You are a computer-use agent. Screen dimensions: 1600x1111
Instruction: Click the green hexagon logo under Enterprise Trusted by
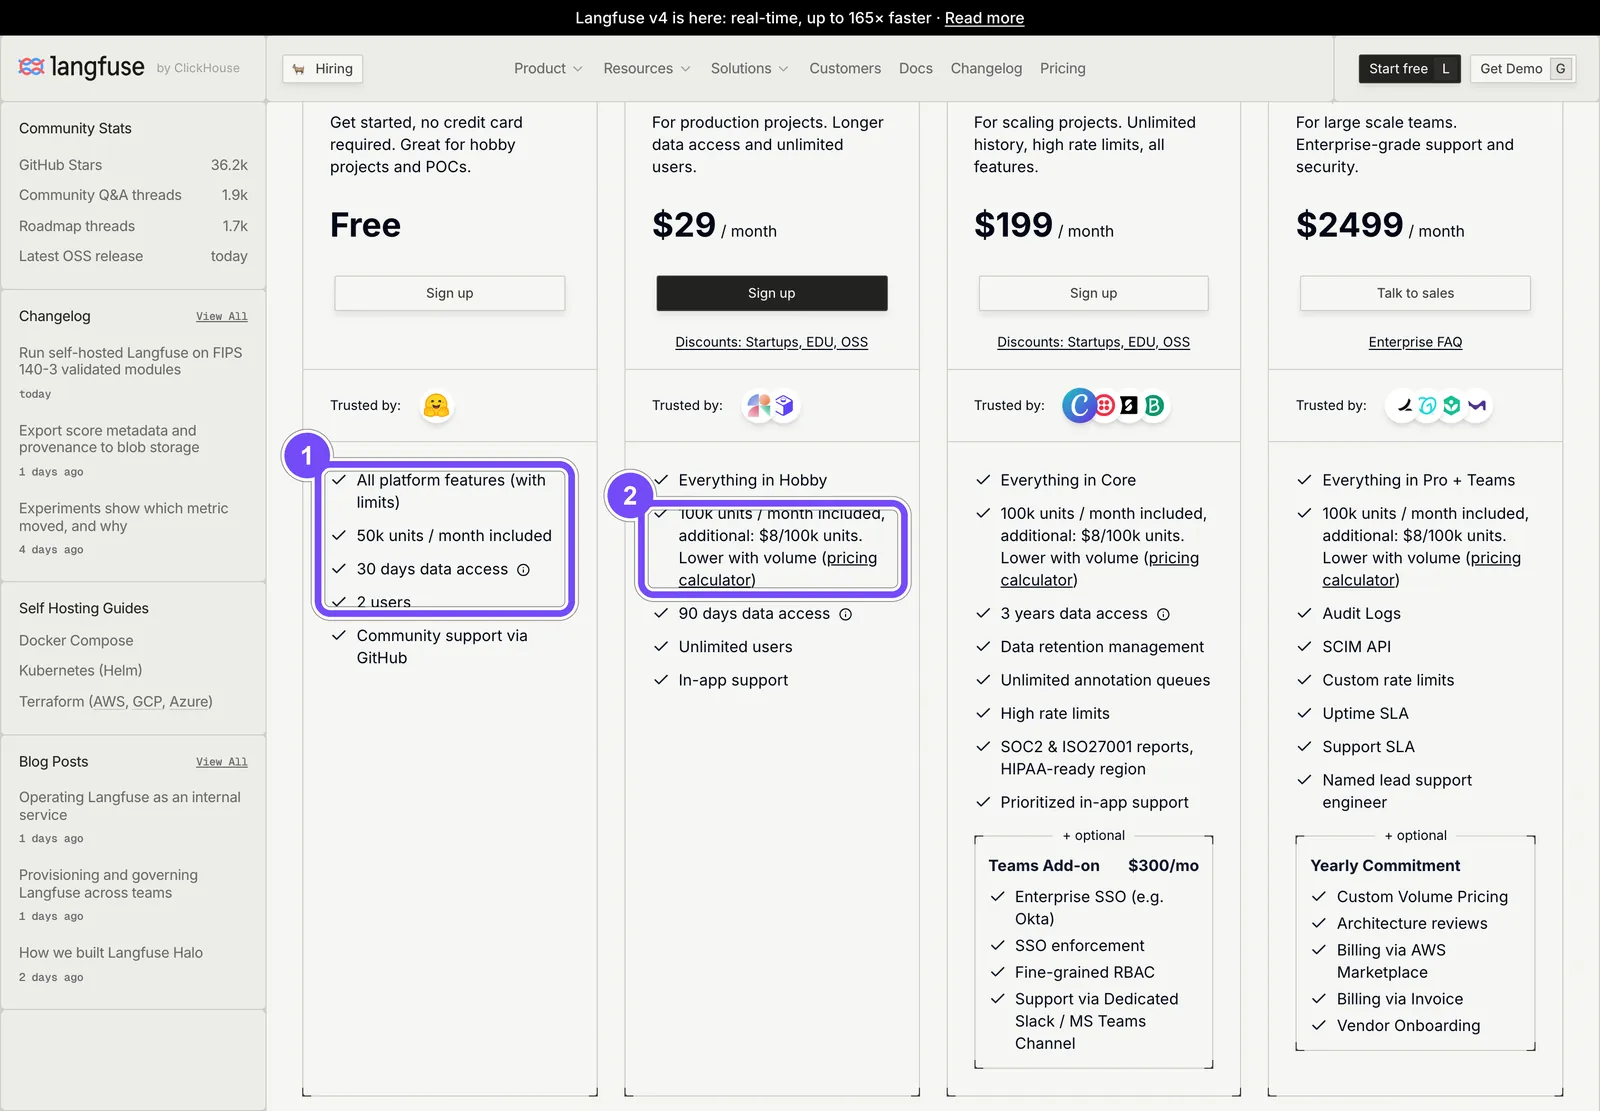[x=1452, y=405]
